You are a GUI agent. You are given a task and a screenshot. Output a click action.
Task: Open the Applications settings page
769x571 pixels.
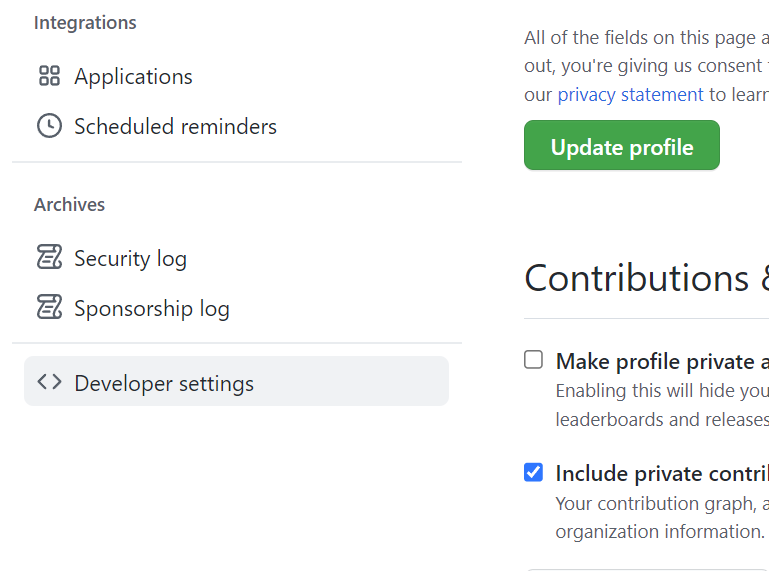(133, 76)
